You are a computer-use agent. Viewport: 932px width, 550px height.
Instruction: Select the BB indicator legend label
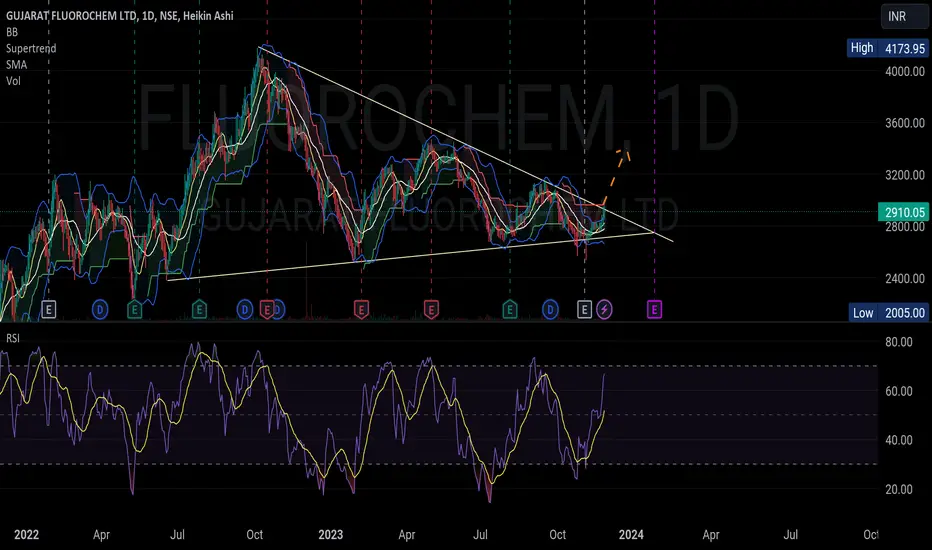12,32
